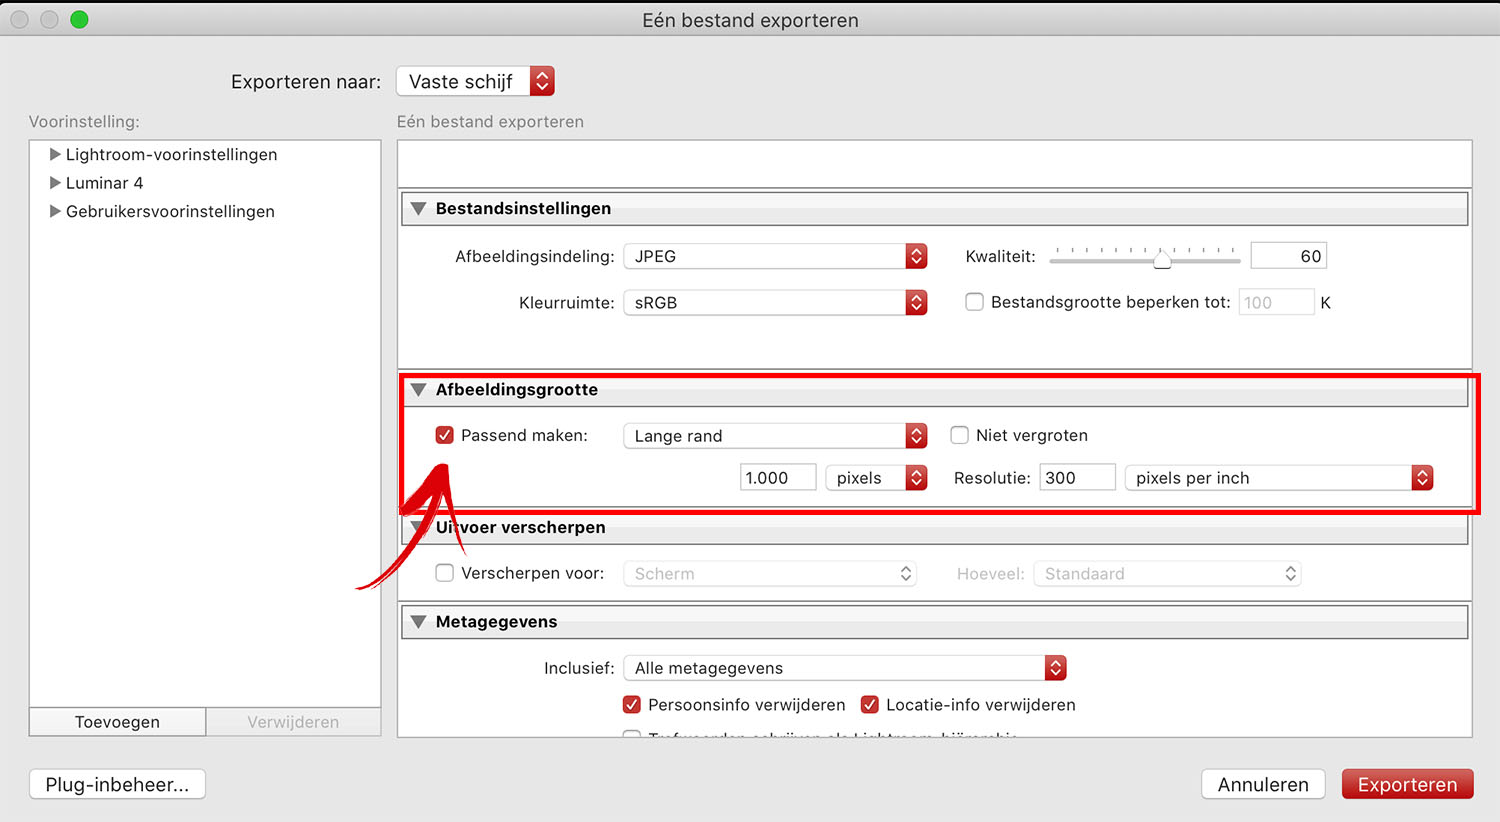This screenshot has width=1500, height=822.
Task: Select Gebruikersvoorinstellingen in preset list
Action: 170,211
